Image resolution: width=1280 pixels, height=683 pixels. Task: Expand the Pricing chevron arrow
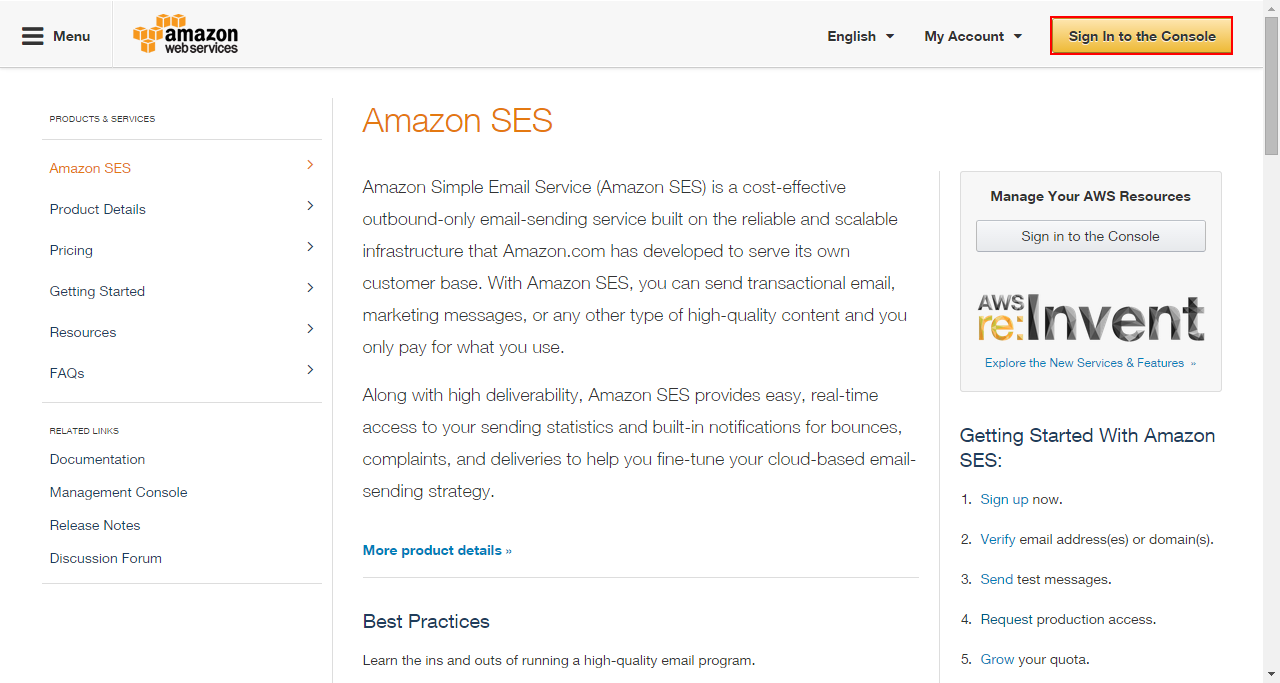click(310, 246)
